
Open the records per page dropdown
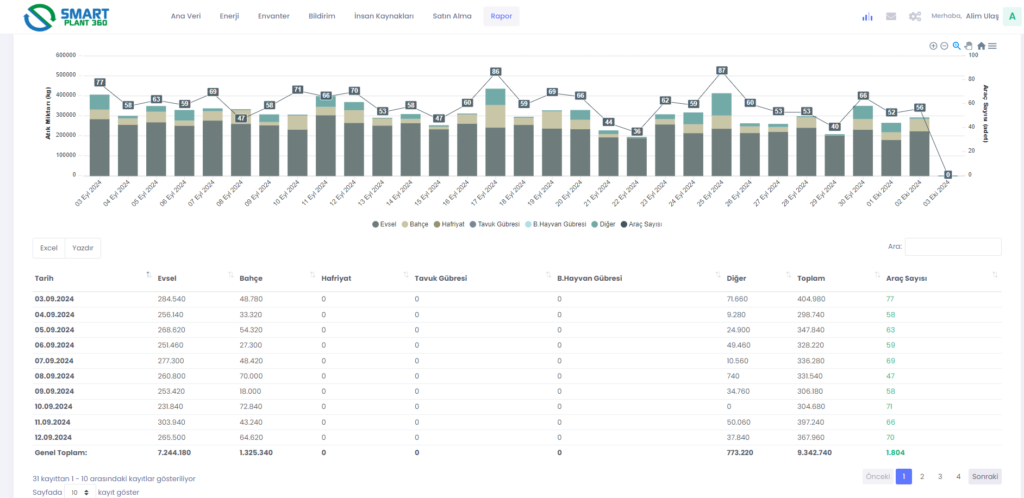(79, 492)
